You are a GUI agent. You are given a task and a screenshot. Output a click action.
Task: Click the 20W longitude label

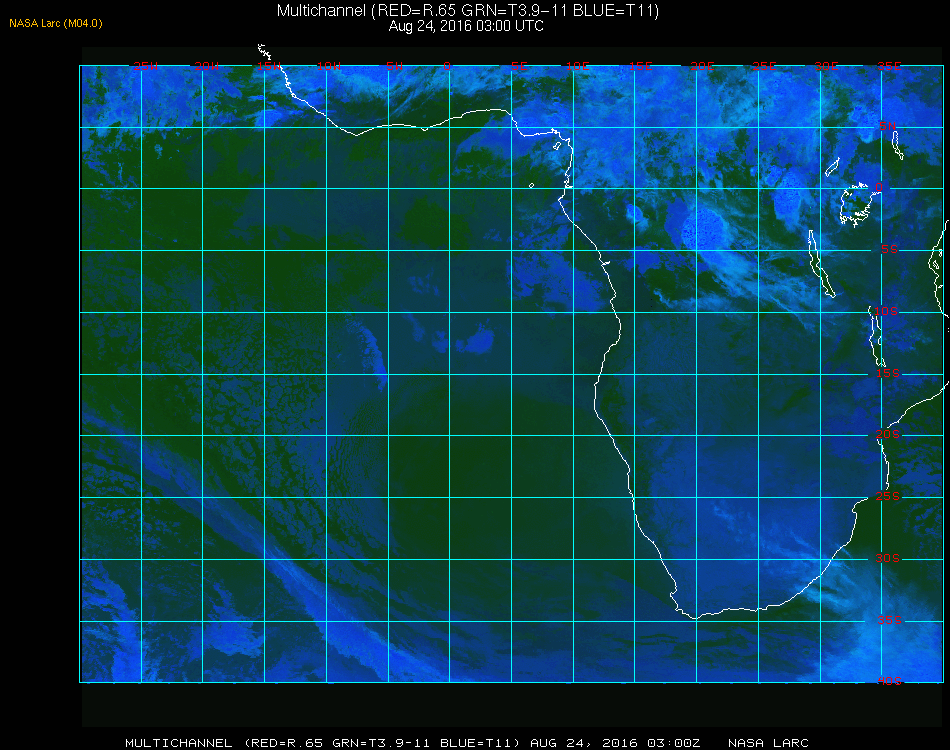[207, 66]
